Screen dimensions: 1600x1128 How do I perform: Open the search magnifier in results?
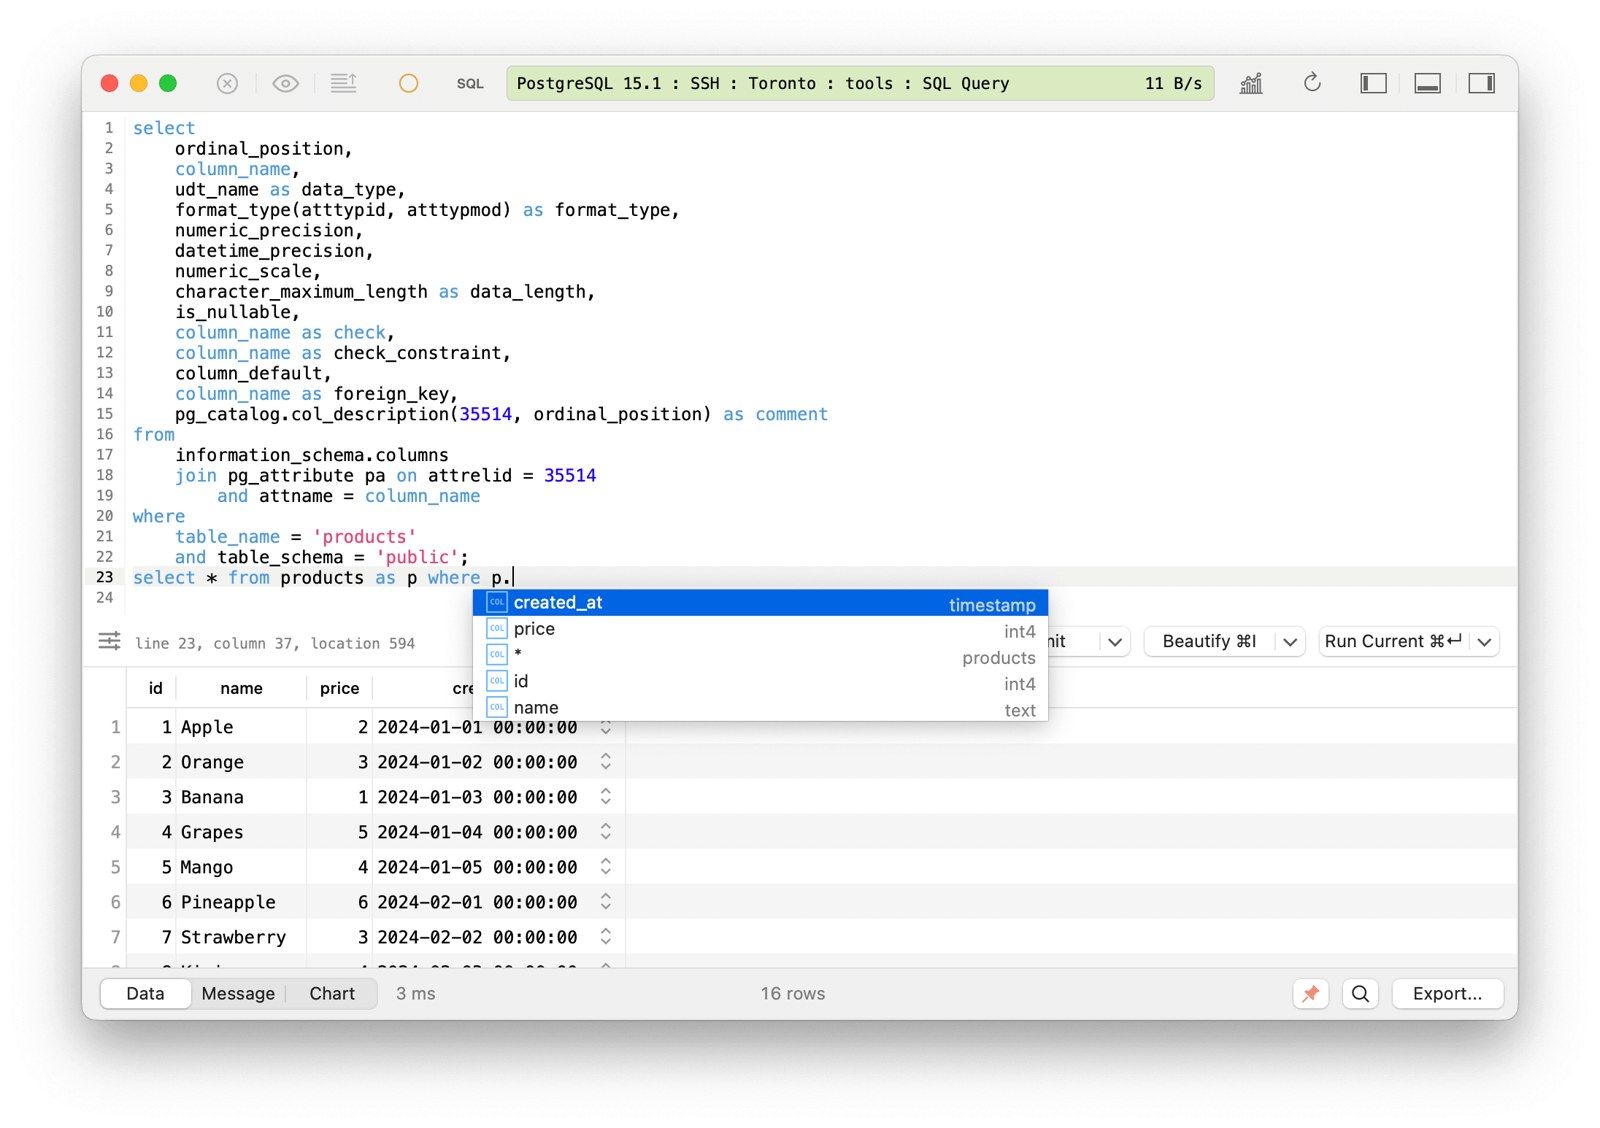(1360, 993)
